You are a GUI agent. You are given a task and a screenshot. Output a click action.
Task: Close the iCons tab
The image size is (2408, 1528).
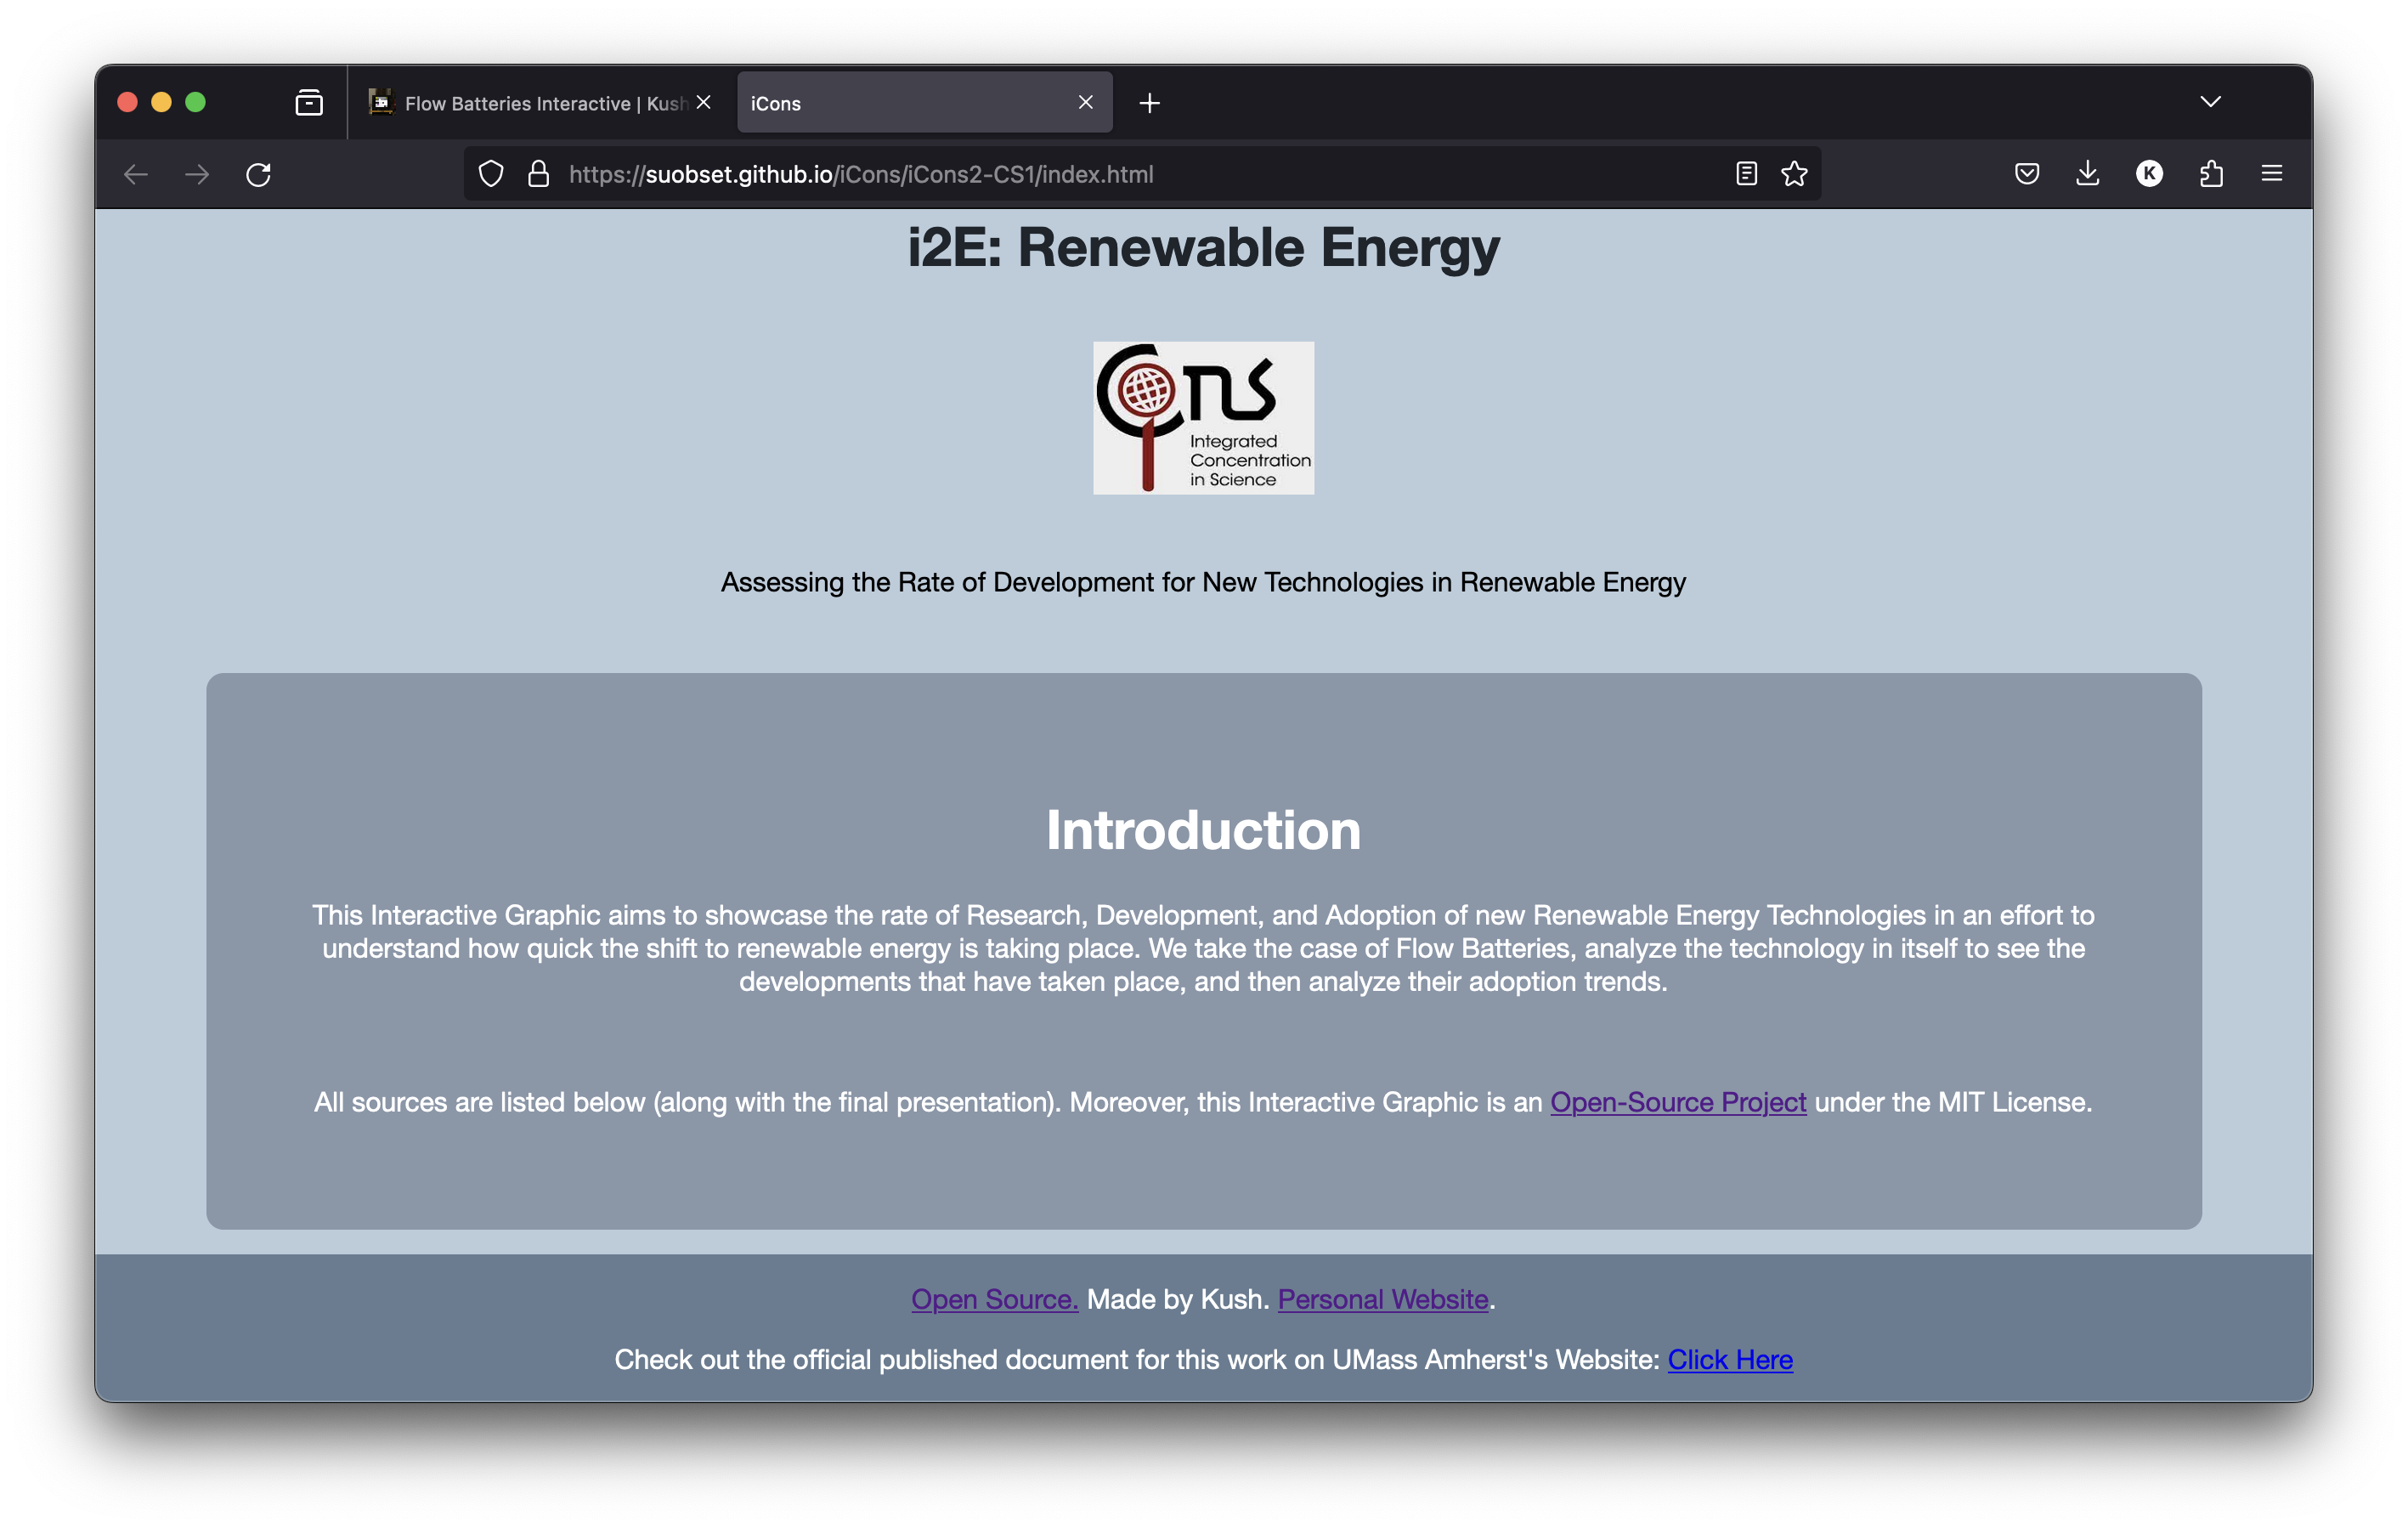[x=1086, y=102]
